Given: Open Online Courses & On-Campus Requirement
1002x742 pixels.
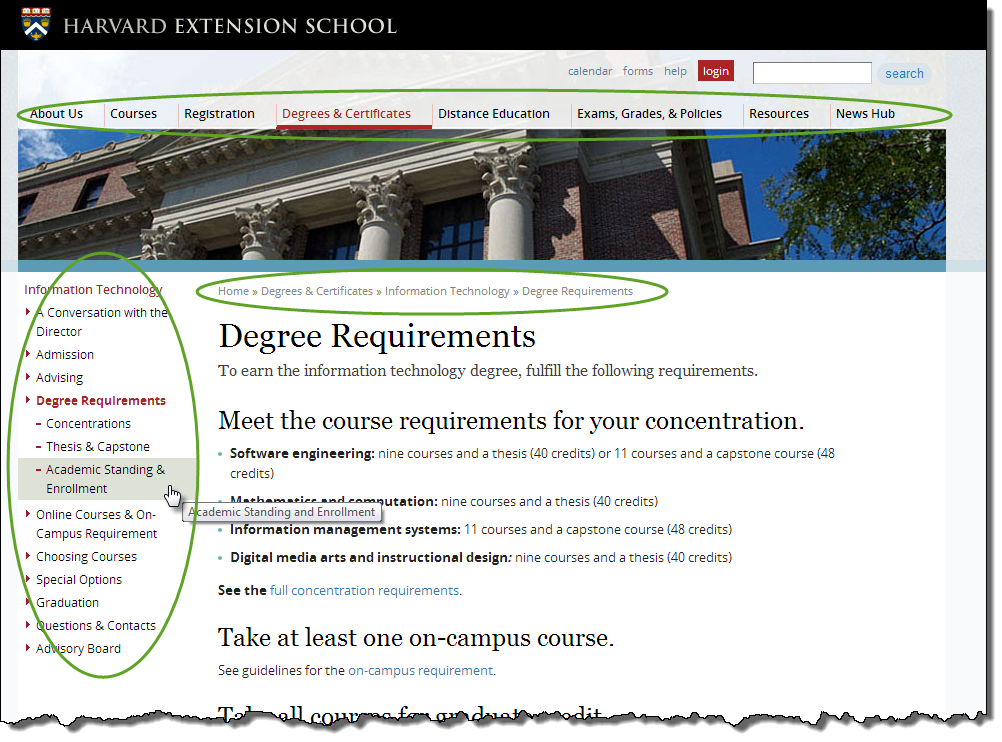Looking at the screenshot, I should 96,524.
